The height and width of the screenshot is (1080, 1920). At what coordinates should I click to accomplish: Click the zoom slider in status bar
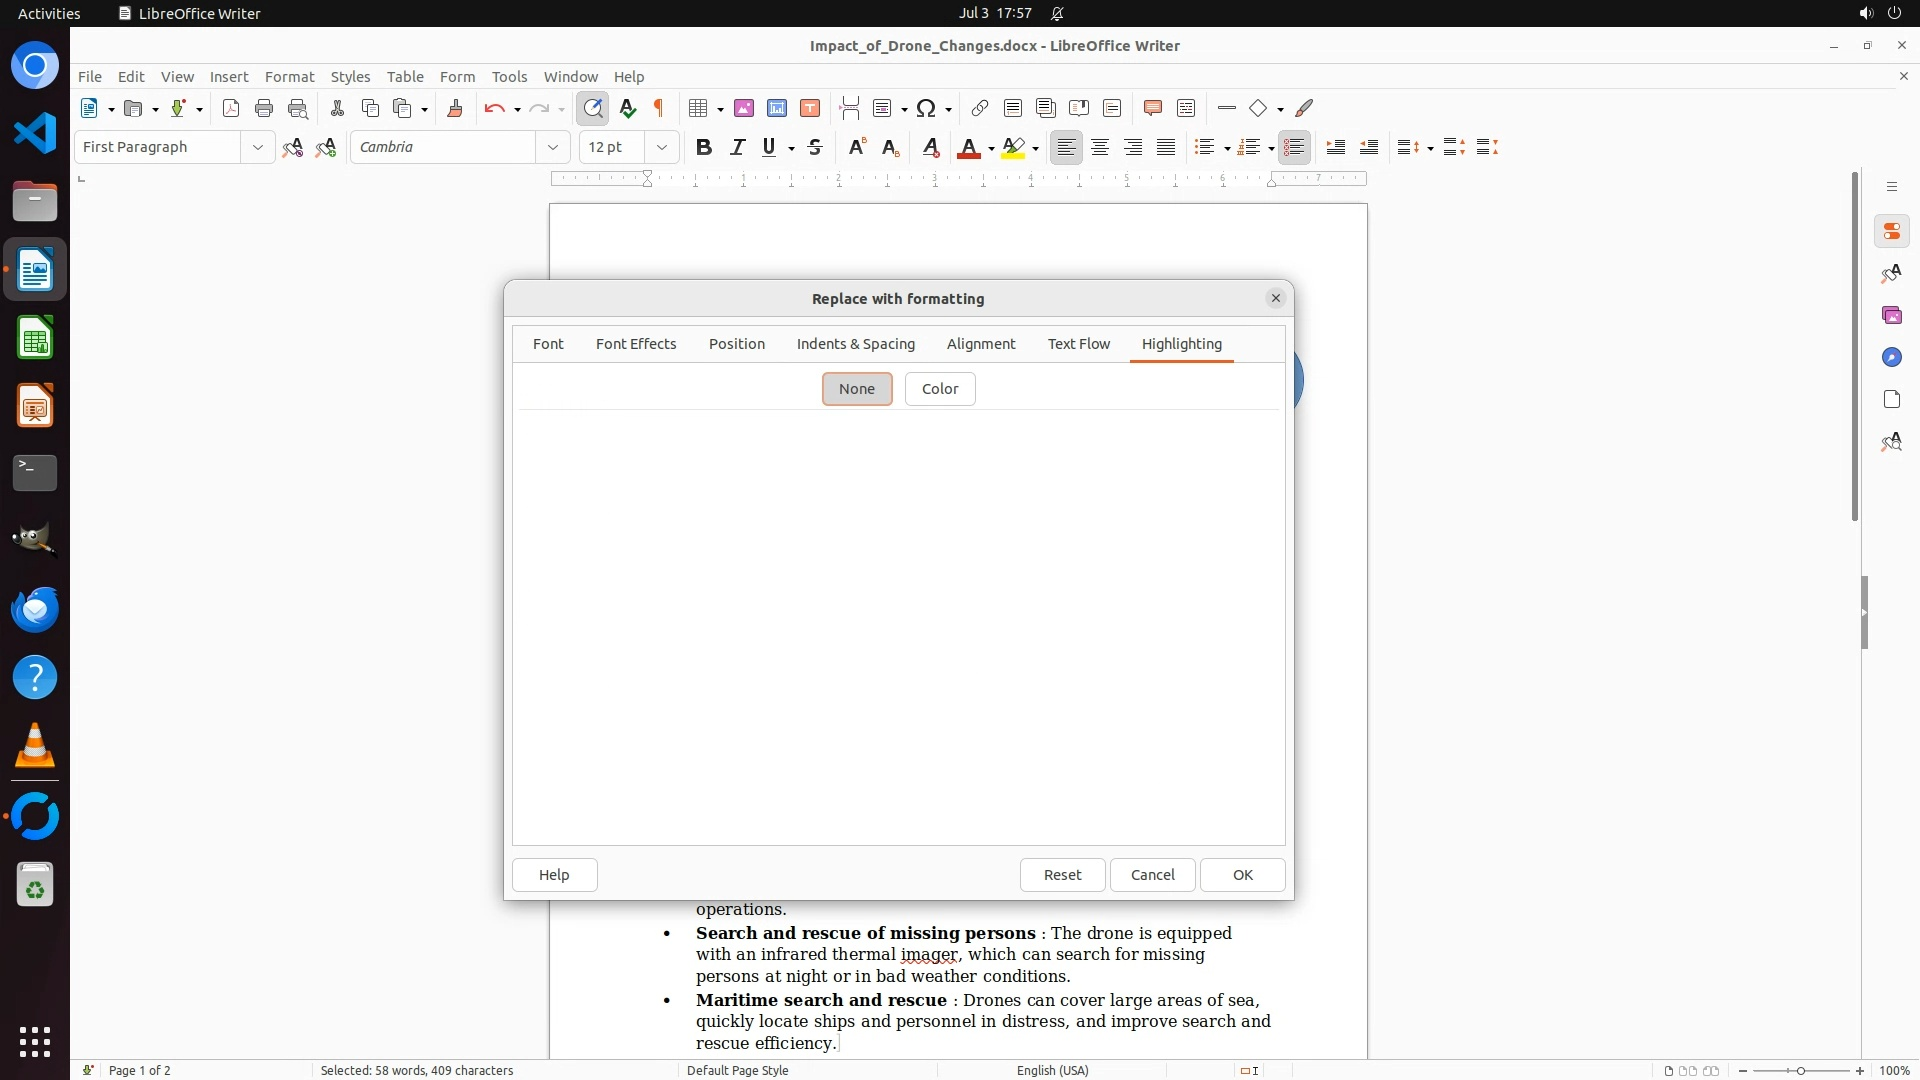pos(1800,1070)
